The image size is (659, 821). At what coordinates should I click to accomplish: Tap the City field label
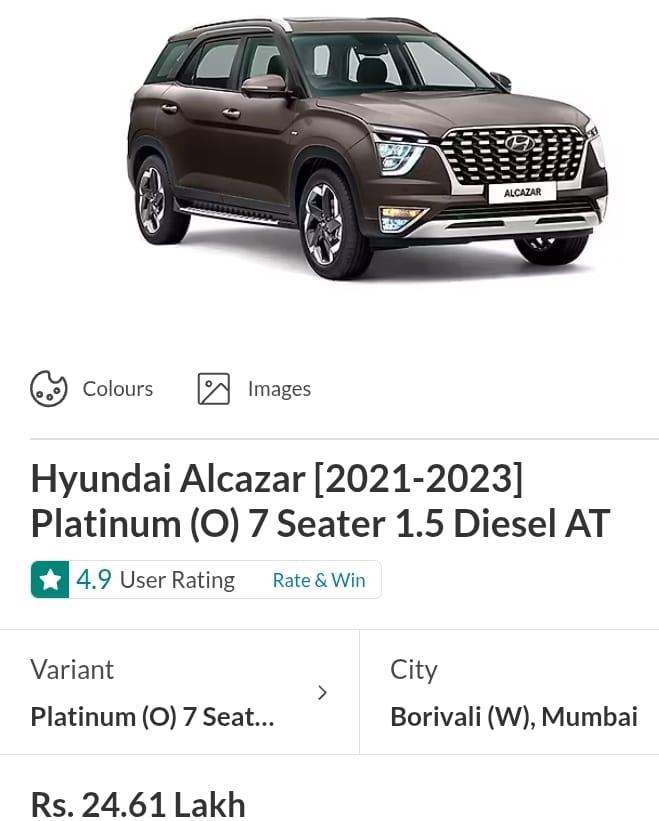(414, 669)
